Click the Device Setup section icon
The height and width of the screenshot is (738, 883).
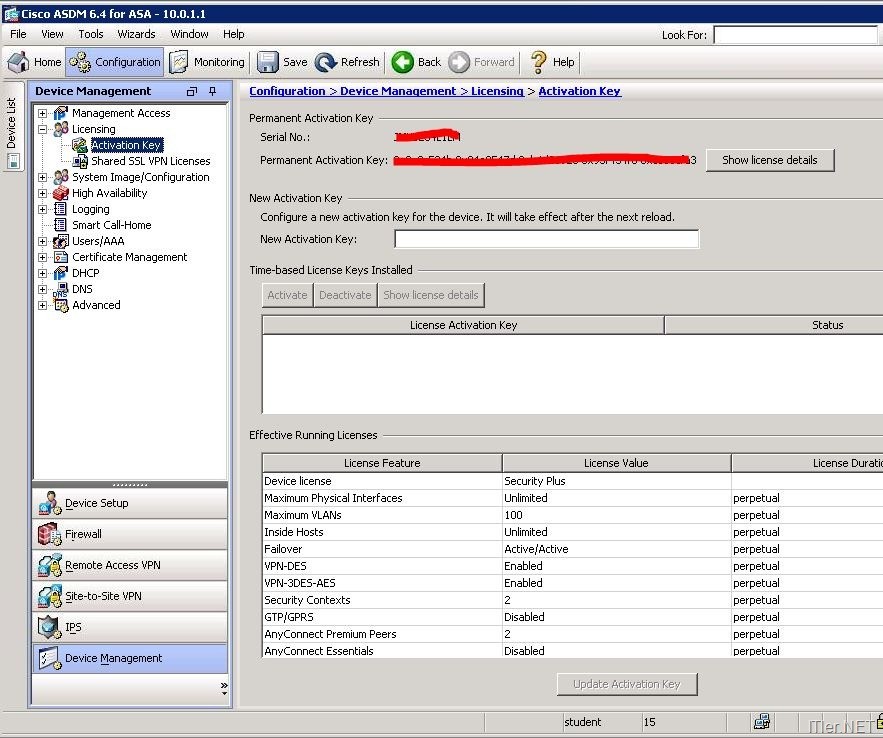pos(50,503)
